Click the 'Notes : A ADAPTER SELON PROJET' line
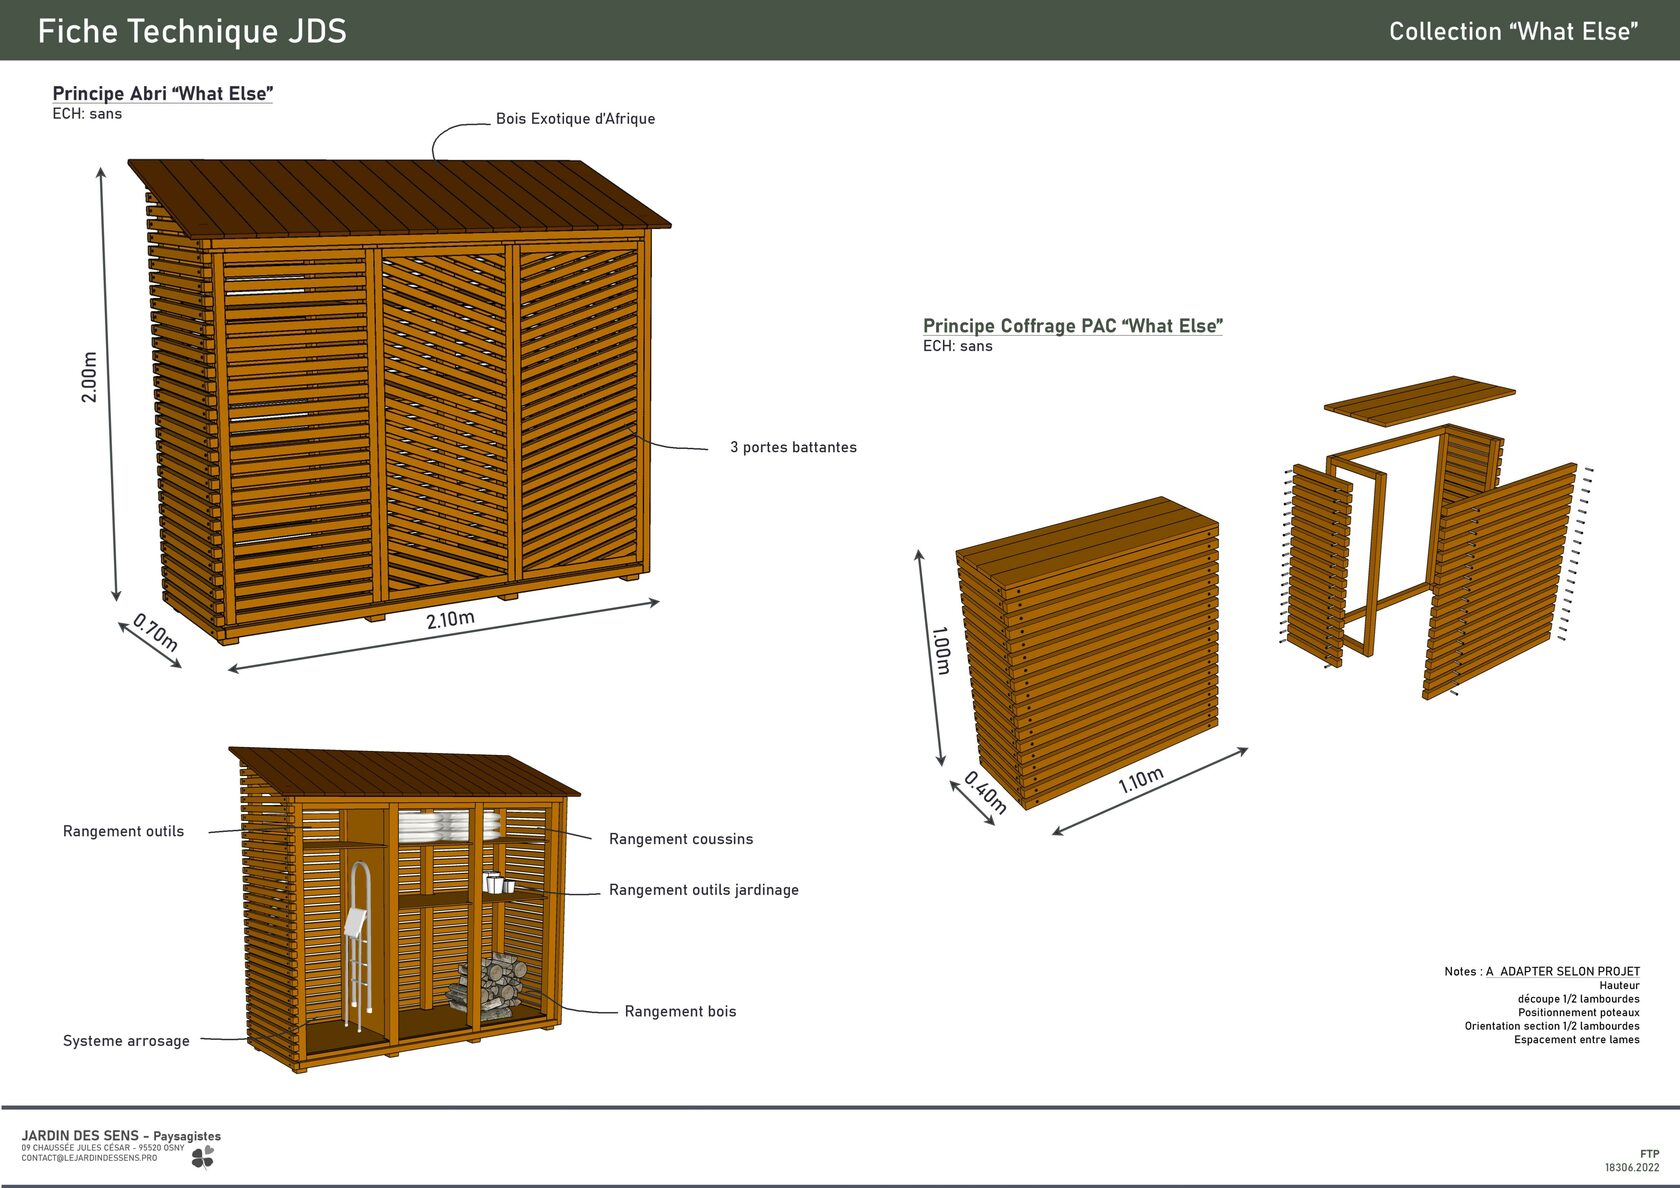This screenshot has width=1680, height=1188. point(1542,971)
